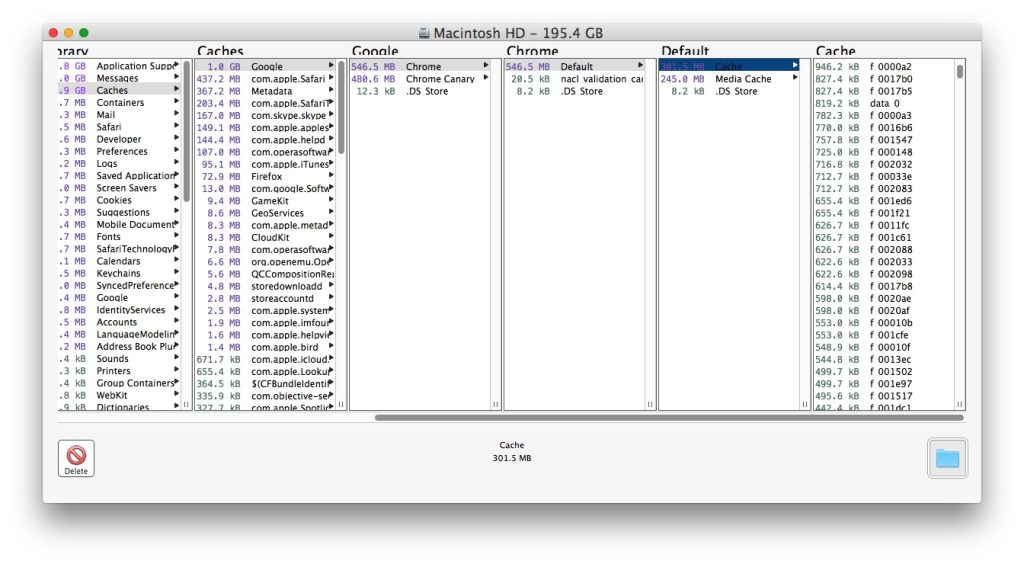Screen dimensions: 1024x564
Task: Select the Safari folder in Library
Action: click(x=120, y=127)
